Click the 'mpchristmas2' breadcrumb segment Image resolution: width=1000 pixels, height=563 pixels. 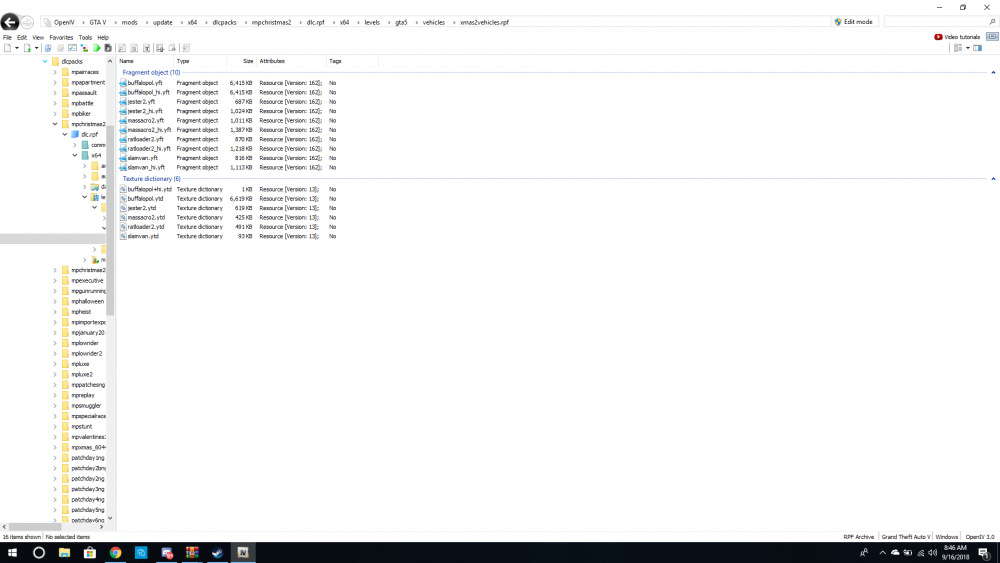271,22
